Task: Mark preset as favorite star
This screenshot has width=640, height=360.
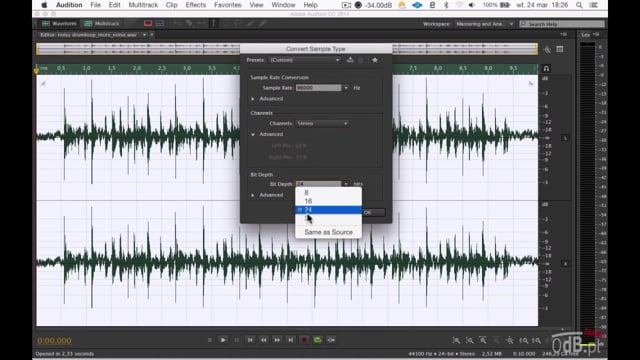Action: point(375,60)
